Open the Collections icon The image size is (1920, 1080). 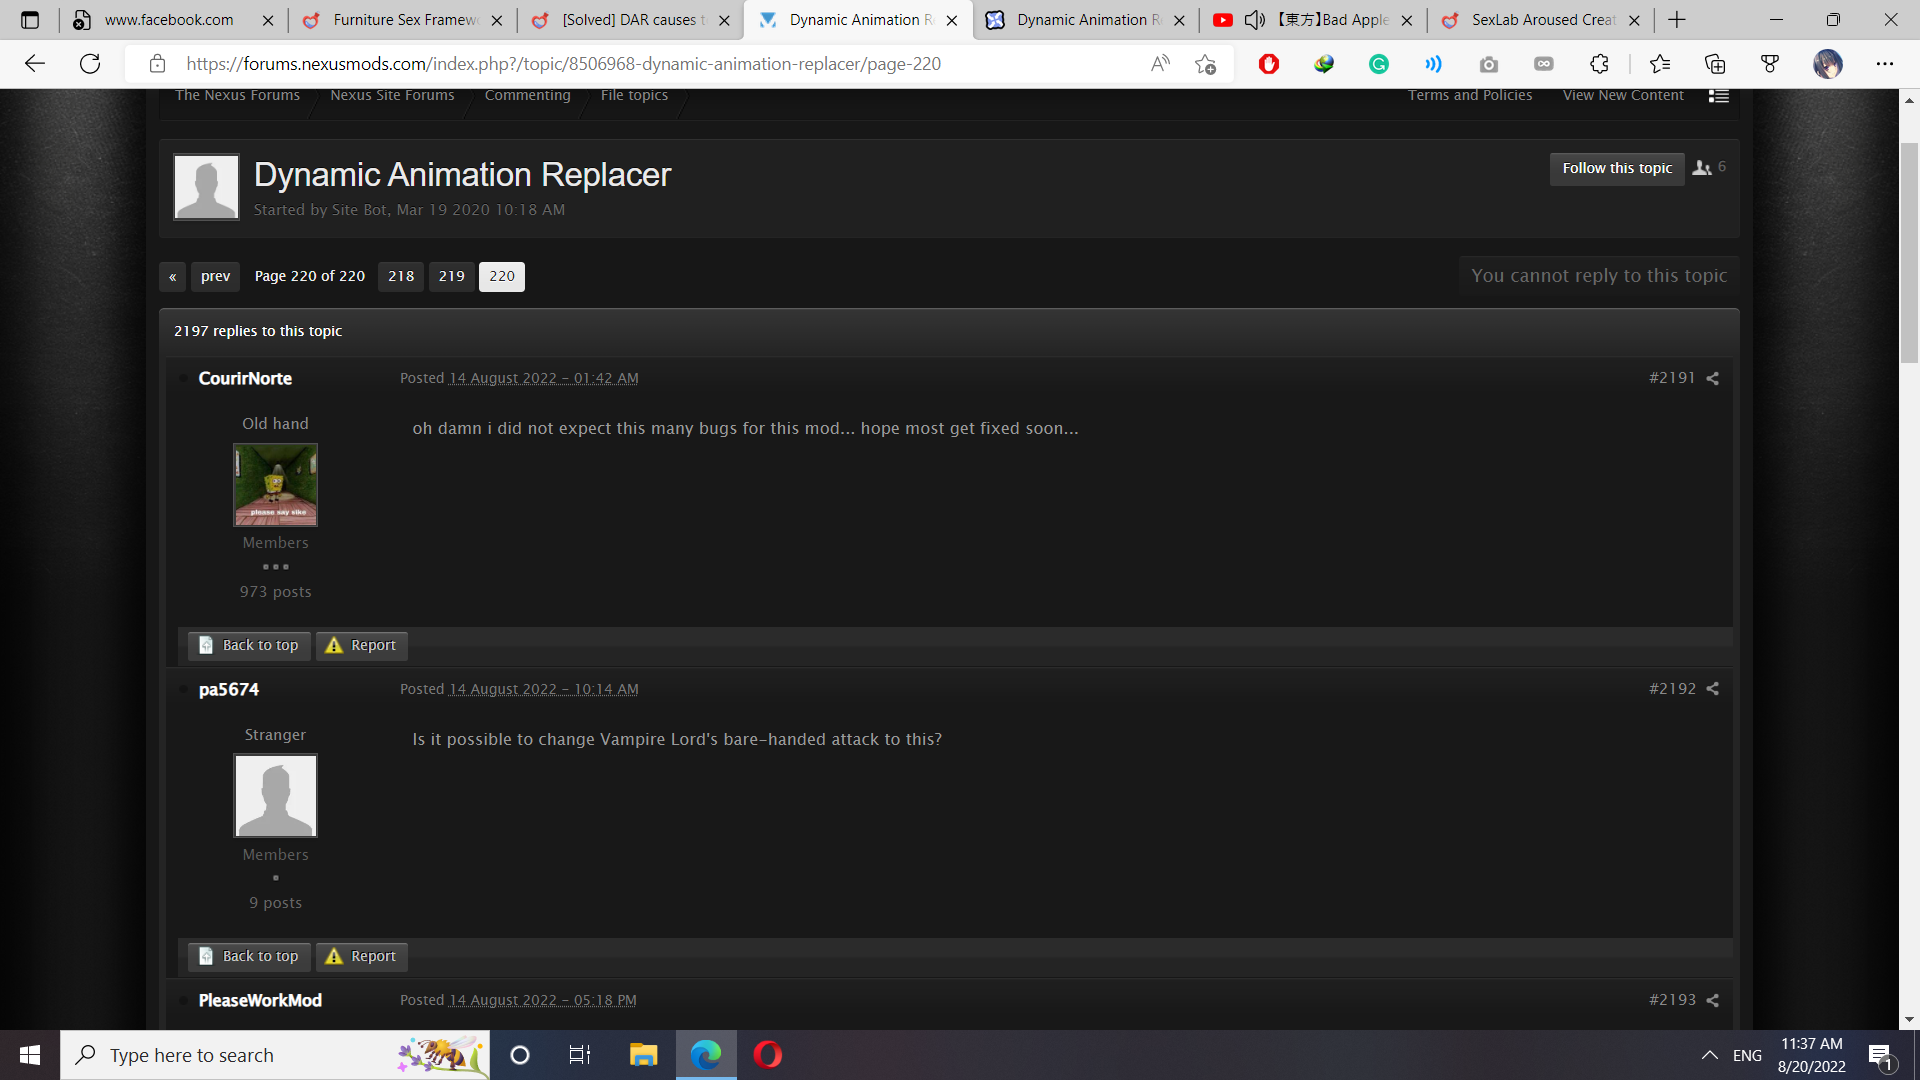[1715, 64]
